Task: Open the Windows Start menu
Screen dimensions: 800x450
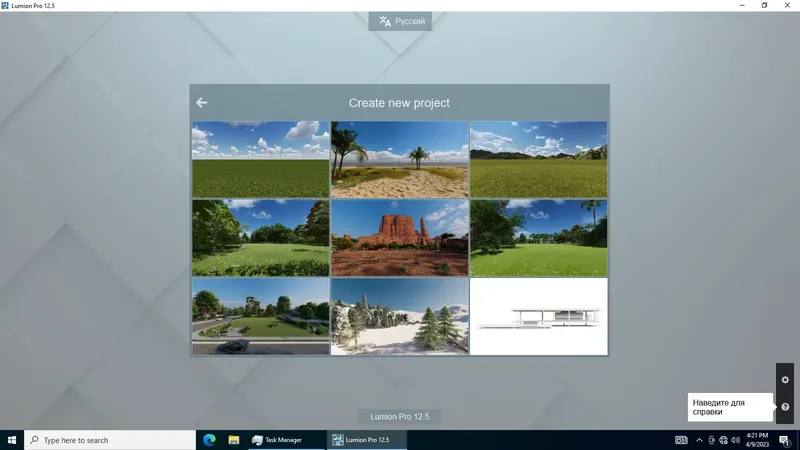Action: 12,440
